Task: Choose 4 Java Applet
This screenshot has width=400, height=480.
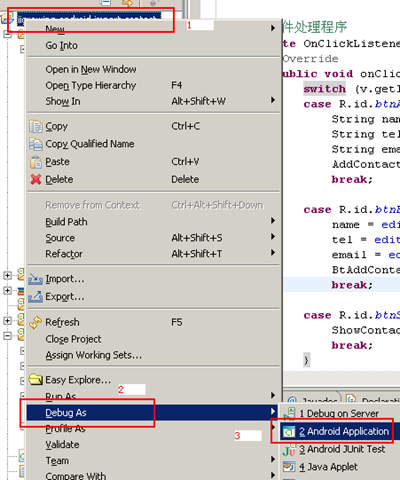Action: pos(340,467)
